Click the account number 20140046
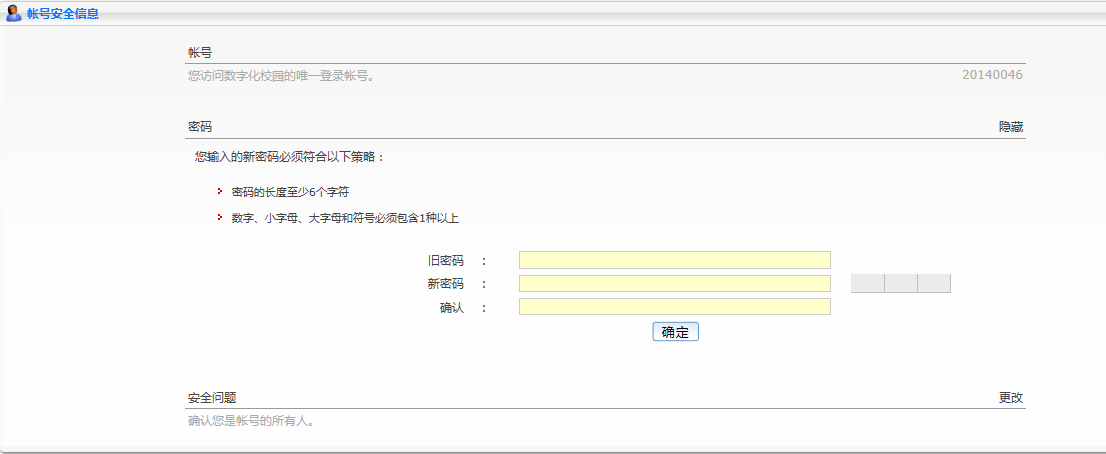This screenshot has width=1106, height=454. 992,75
